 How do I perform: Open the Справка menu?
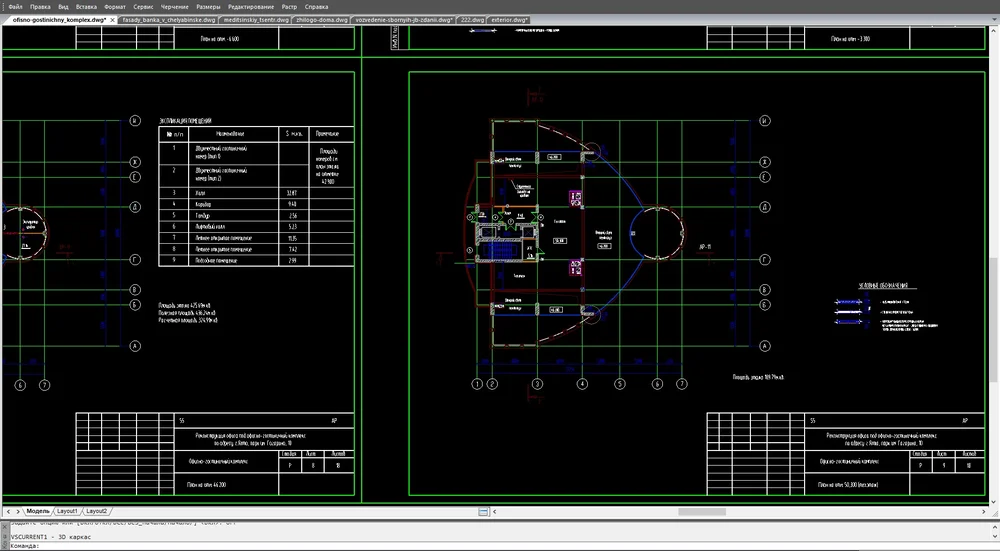tap(315, 7)
